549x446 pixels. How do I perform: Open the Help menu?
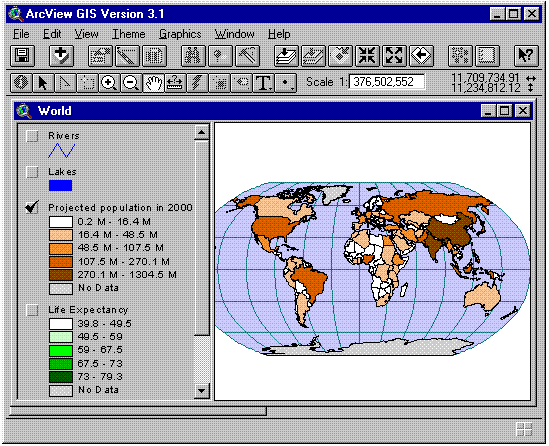coord(279,34)
